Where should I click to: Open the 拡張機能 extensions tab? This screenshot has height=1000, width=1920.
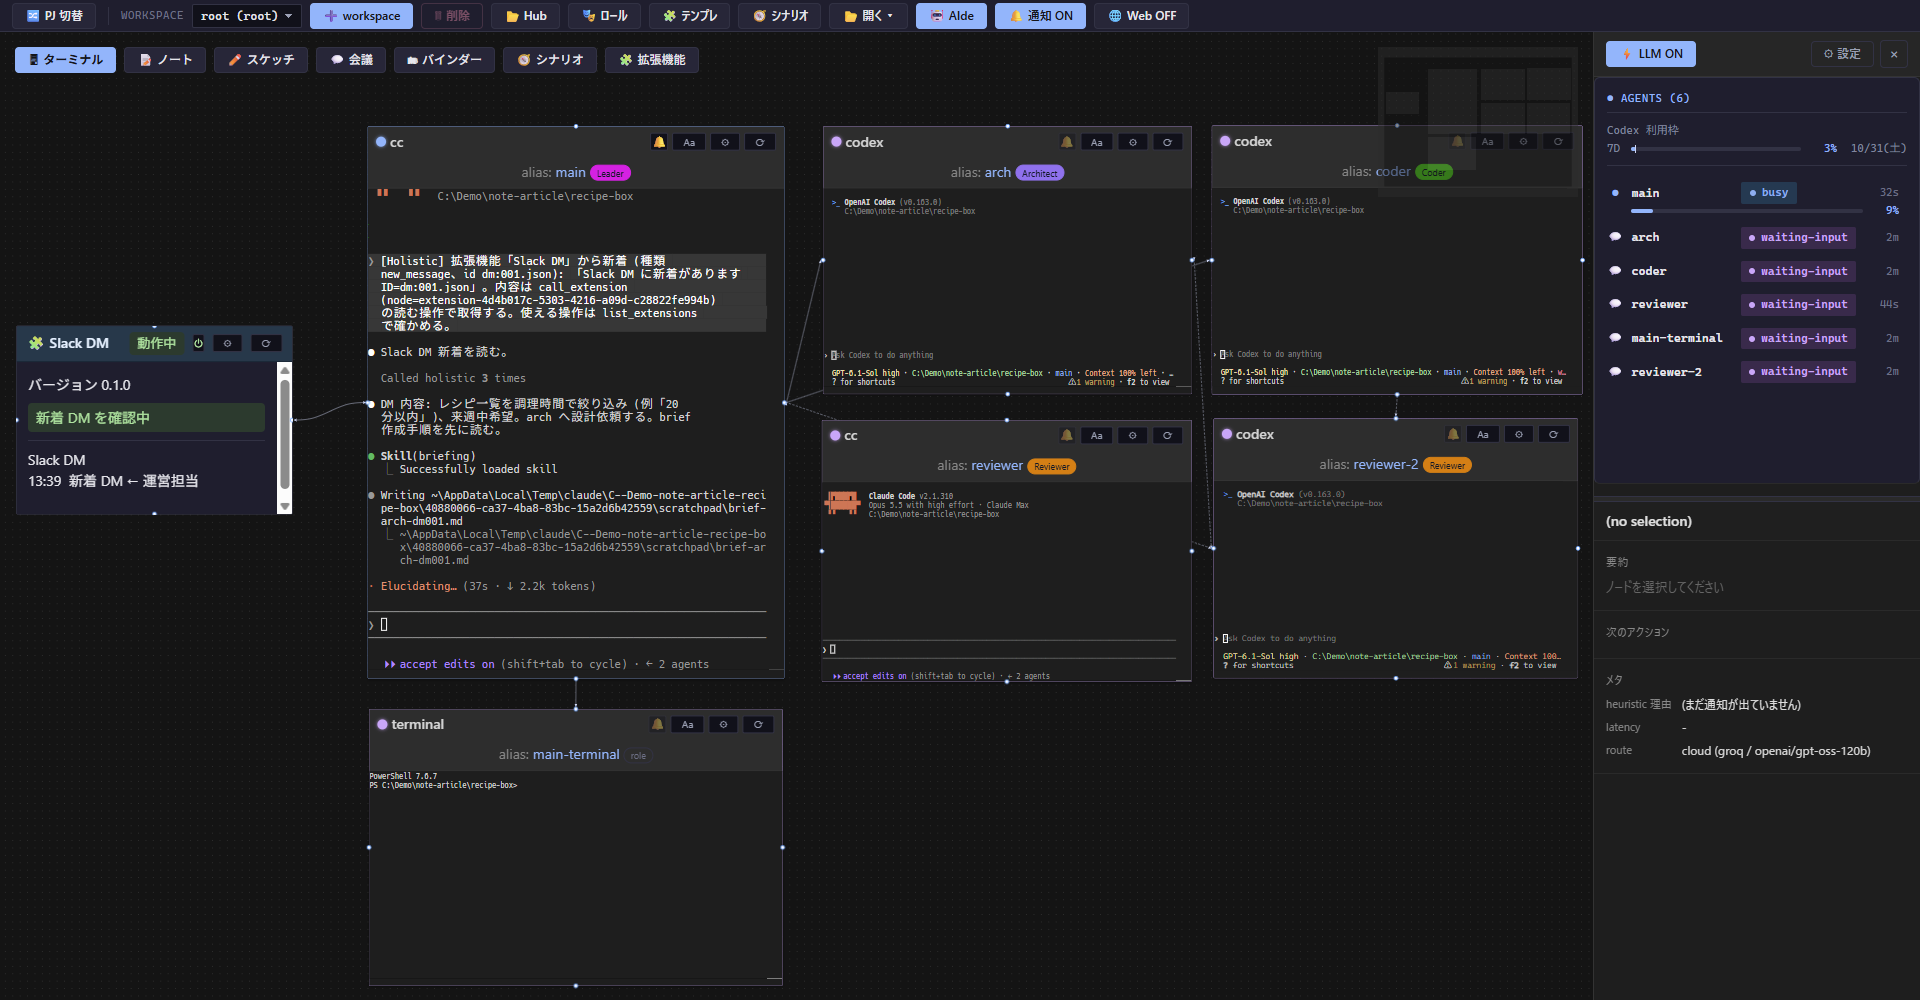point(652,60)
